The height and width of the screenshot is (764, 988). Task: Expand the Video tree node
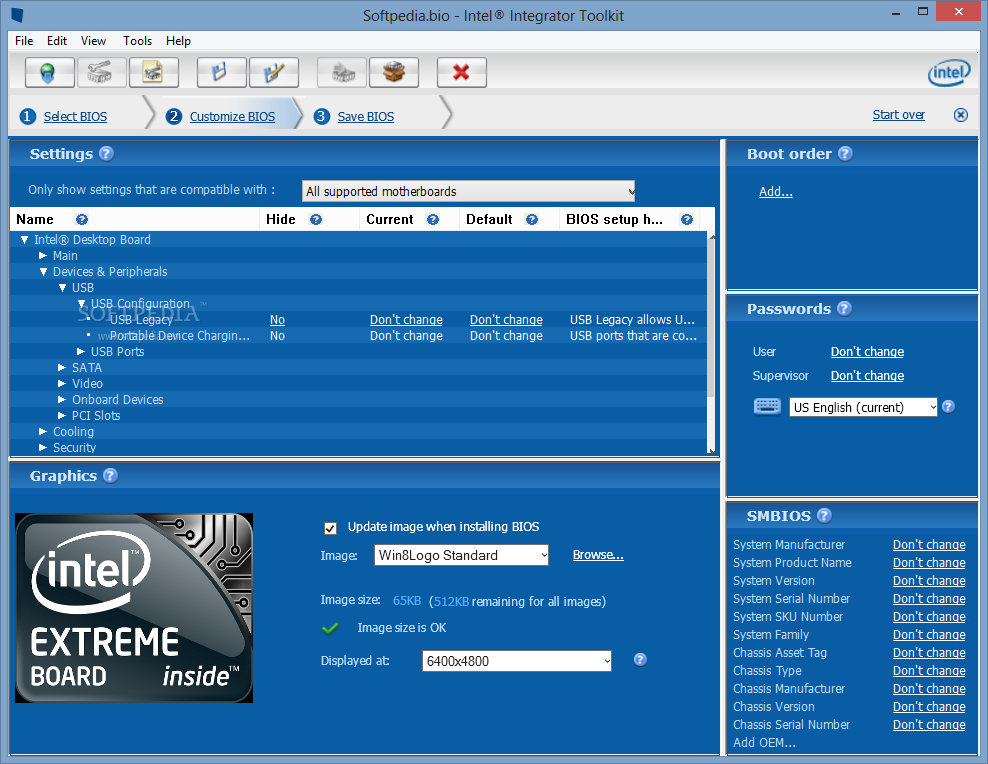click(x=62, y=384)
